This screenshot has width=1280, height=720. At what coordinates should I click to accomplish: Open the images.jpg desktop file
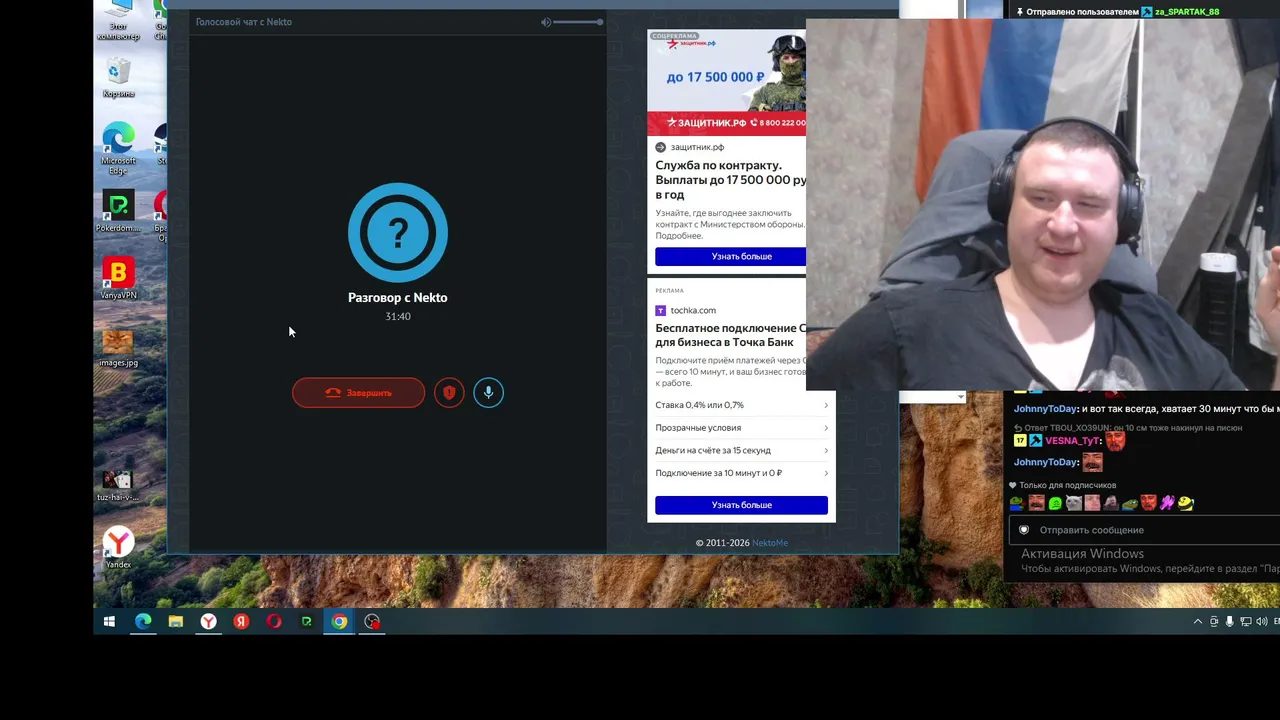tap(118, 348)
